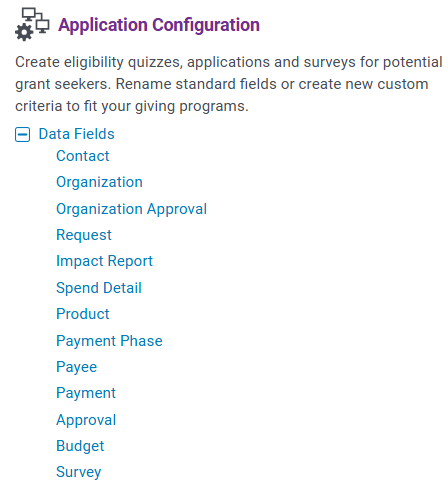Screen dimensions: 448x486
Task: Select the Contact data field
Action: point(83,156)
